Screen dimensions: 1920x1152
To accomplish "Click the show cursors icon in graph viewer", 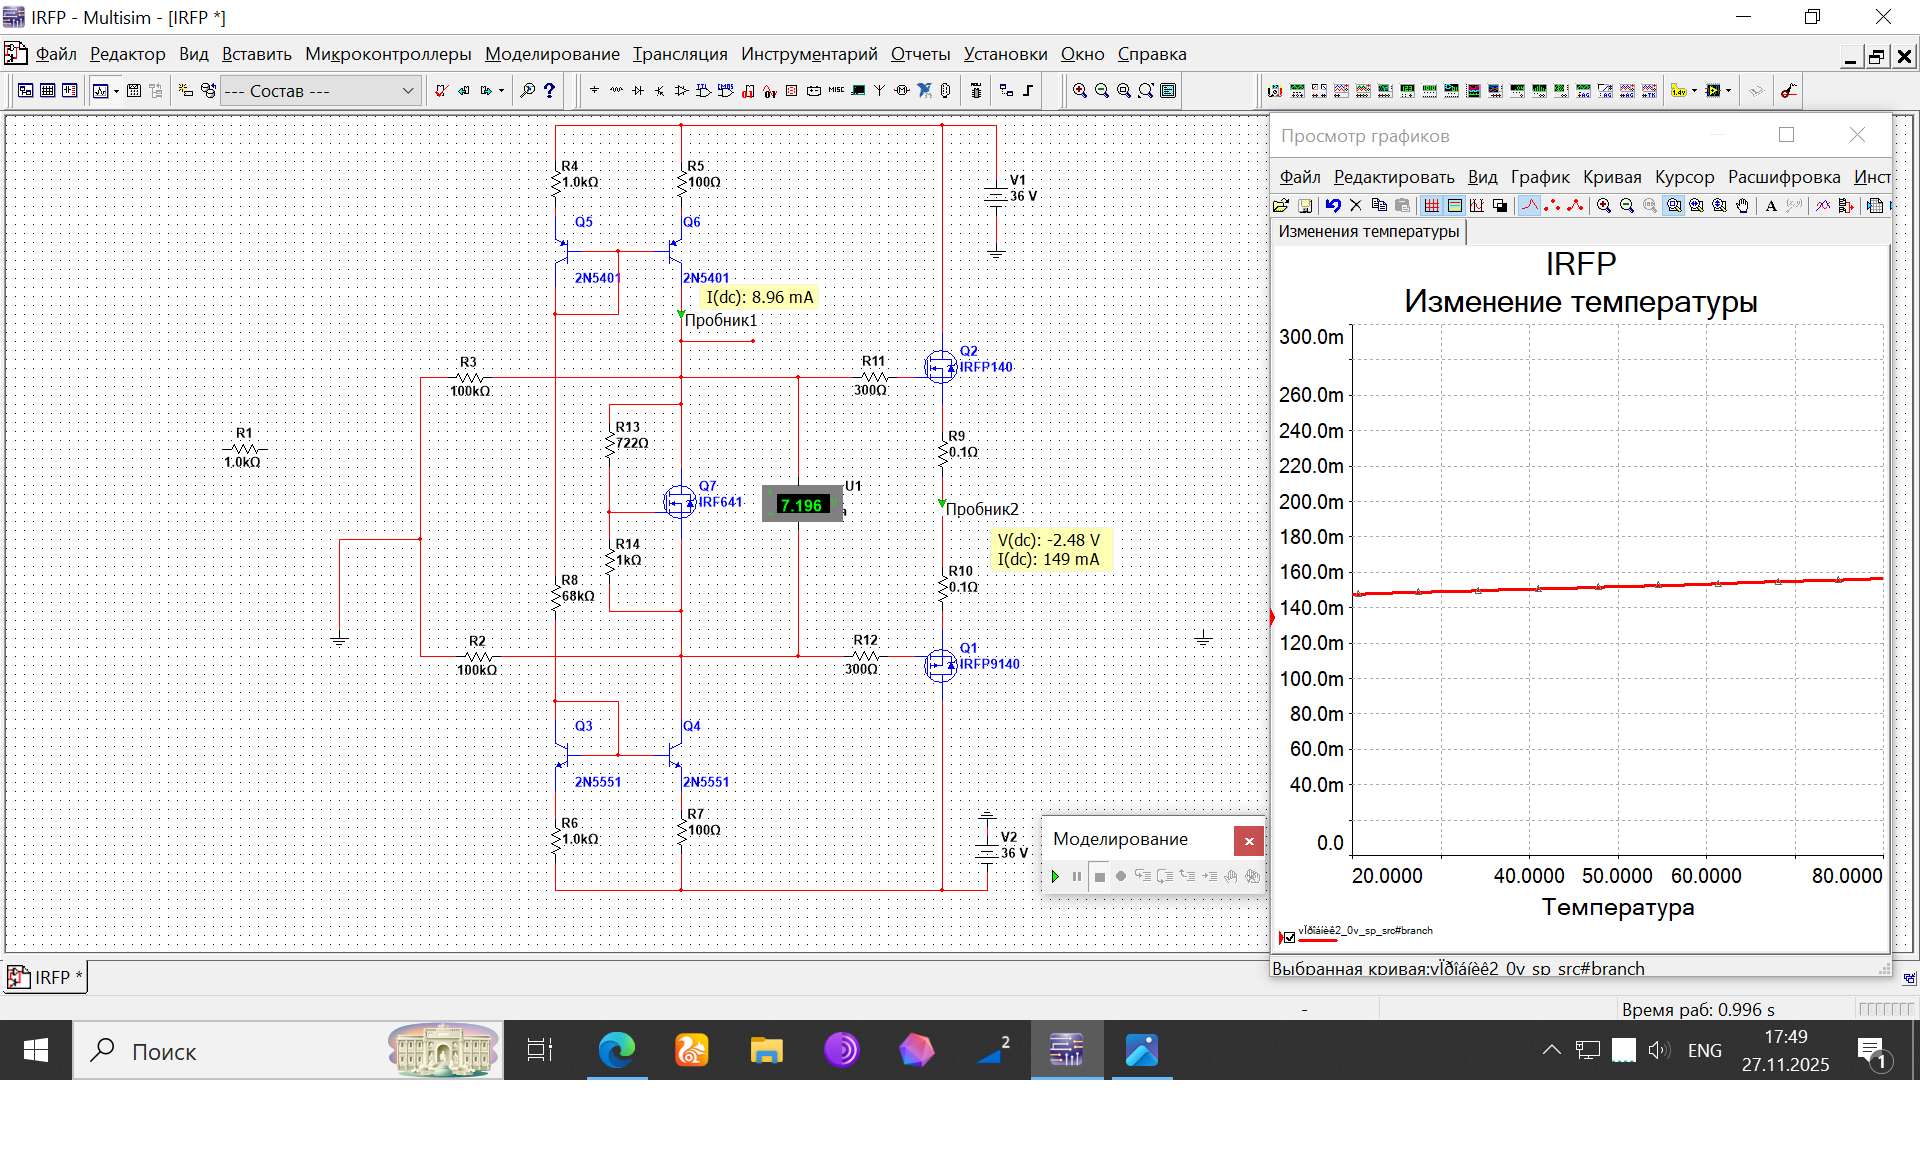I will [1477, 206].
